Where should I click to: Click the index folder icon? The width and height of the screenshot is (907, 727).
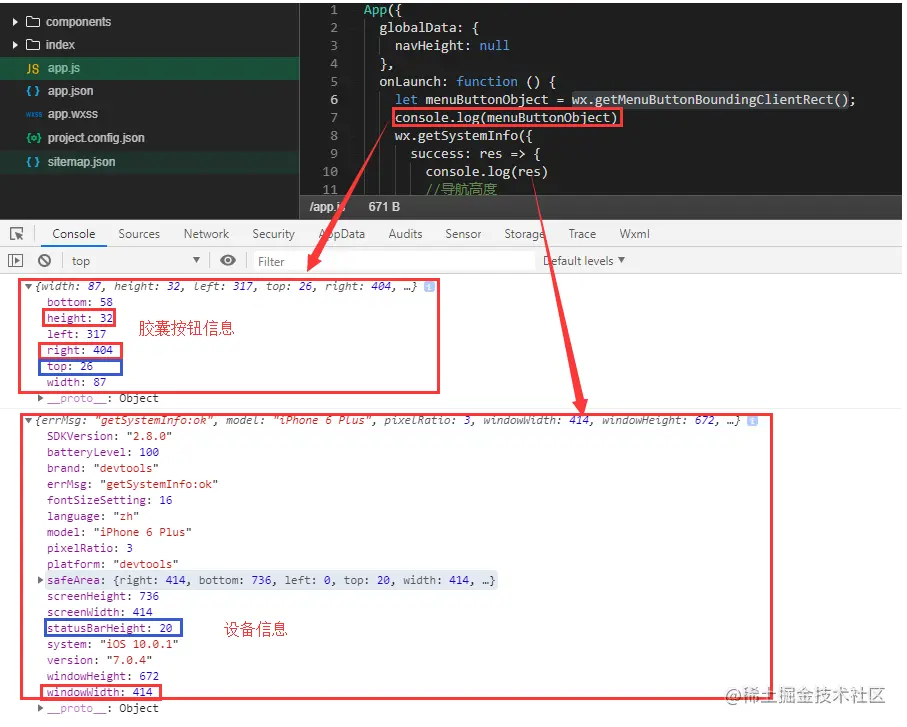33,45
